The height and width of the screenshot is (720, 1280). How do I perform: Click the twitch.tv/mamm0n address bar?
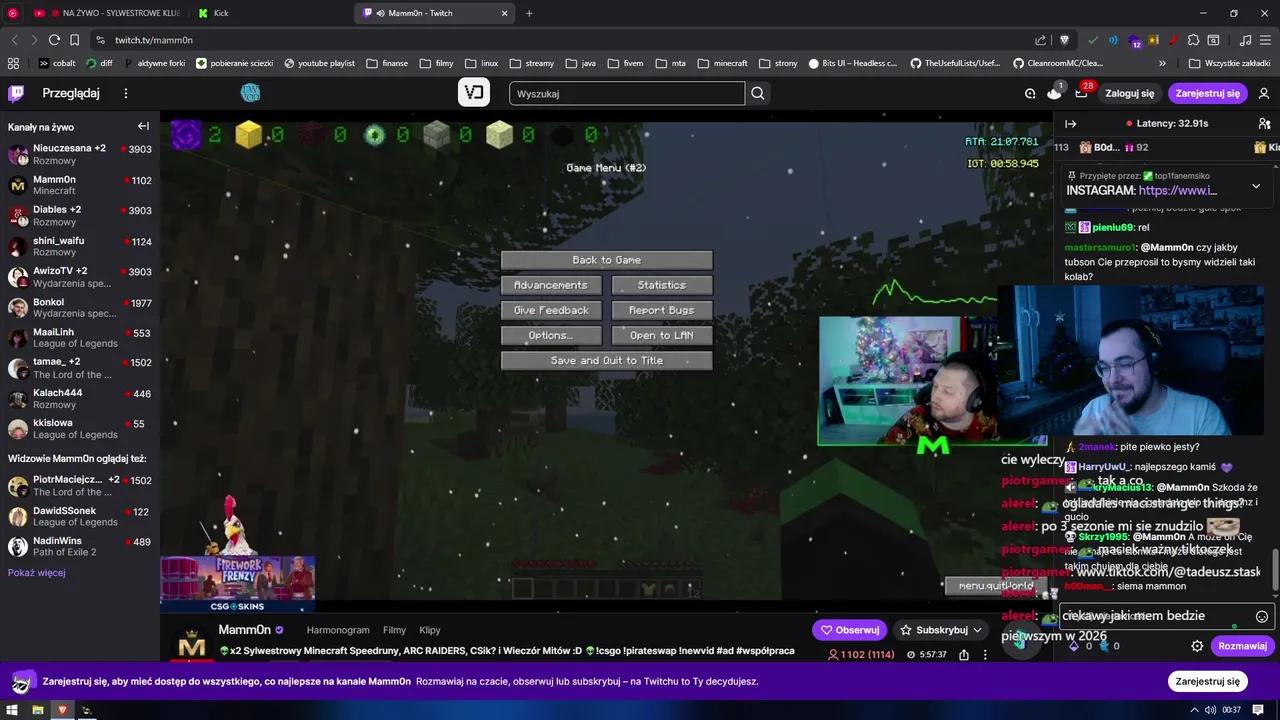(560, 40)
